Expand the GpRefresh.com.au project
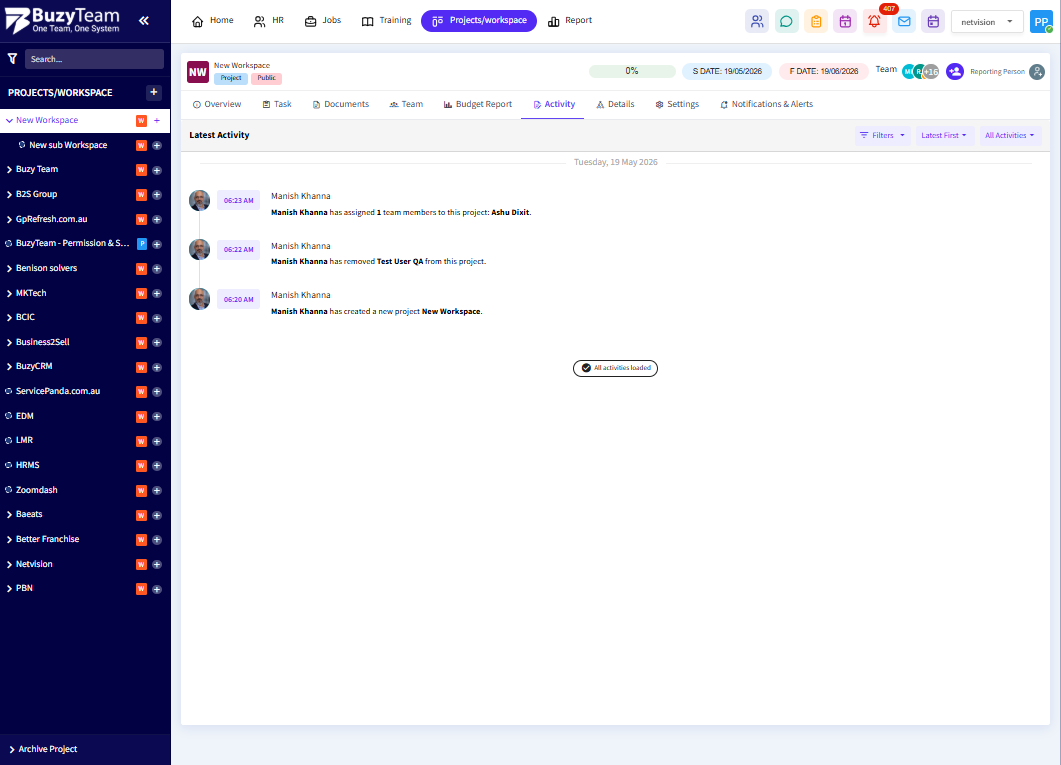The width and height of the screenshot is (1061, 765). (x=9, y=219)
